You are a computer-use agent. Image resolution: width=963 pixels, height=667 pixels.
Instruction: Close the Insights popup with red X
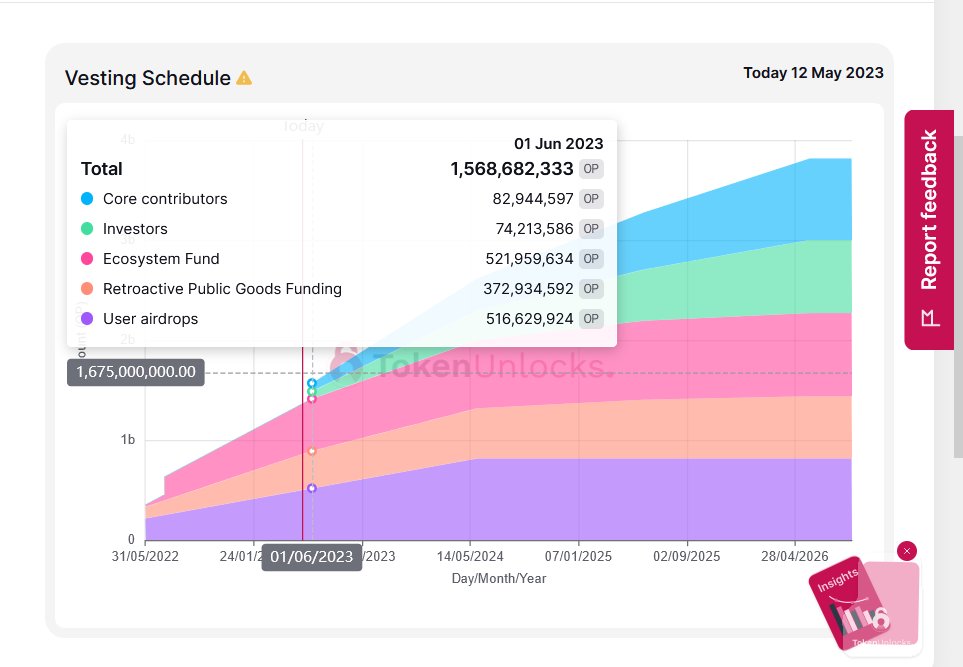click(x=906, y=551)
